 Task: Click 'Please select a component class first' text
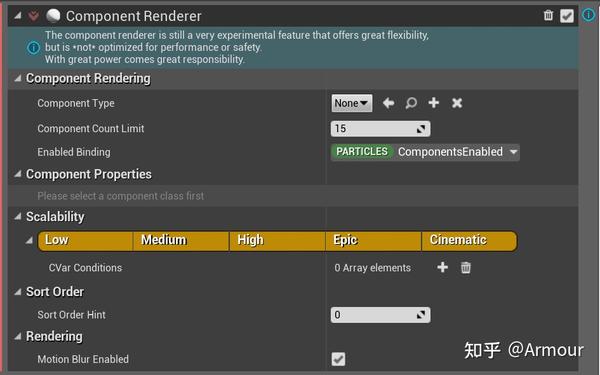click(121, 196)
